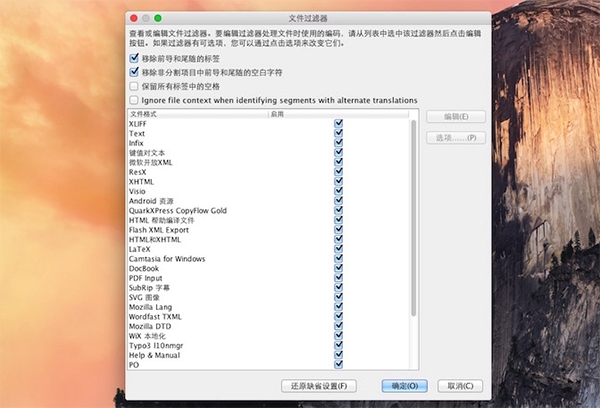Select the DocBook filter row
This screenshot has height=408, width=600.
pos(269,268)
